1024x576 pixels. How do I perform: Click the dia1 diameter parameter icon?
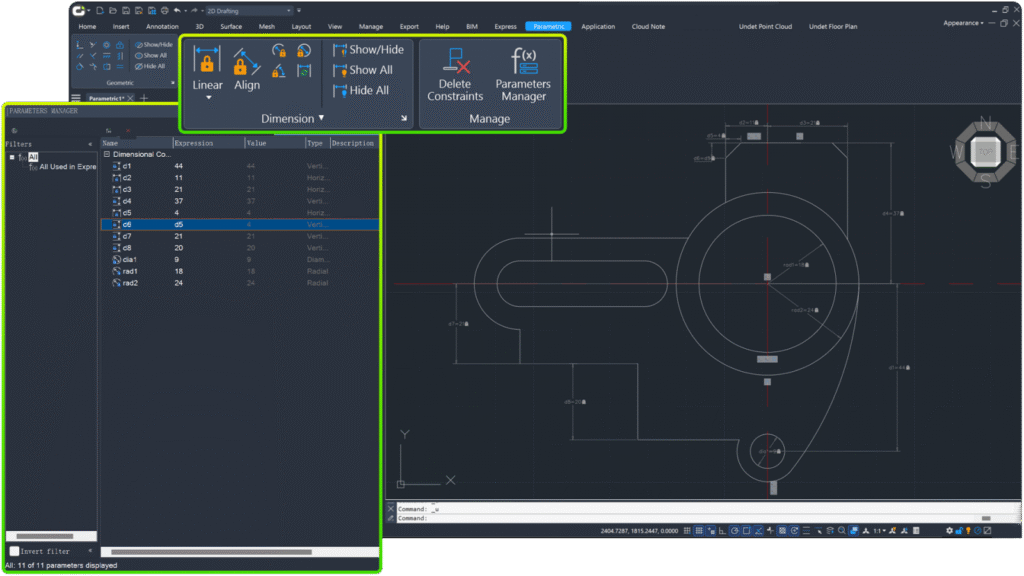point(116,260)
